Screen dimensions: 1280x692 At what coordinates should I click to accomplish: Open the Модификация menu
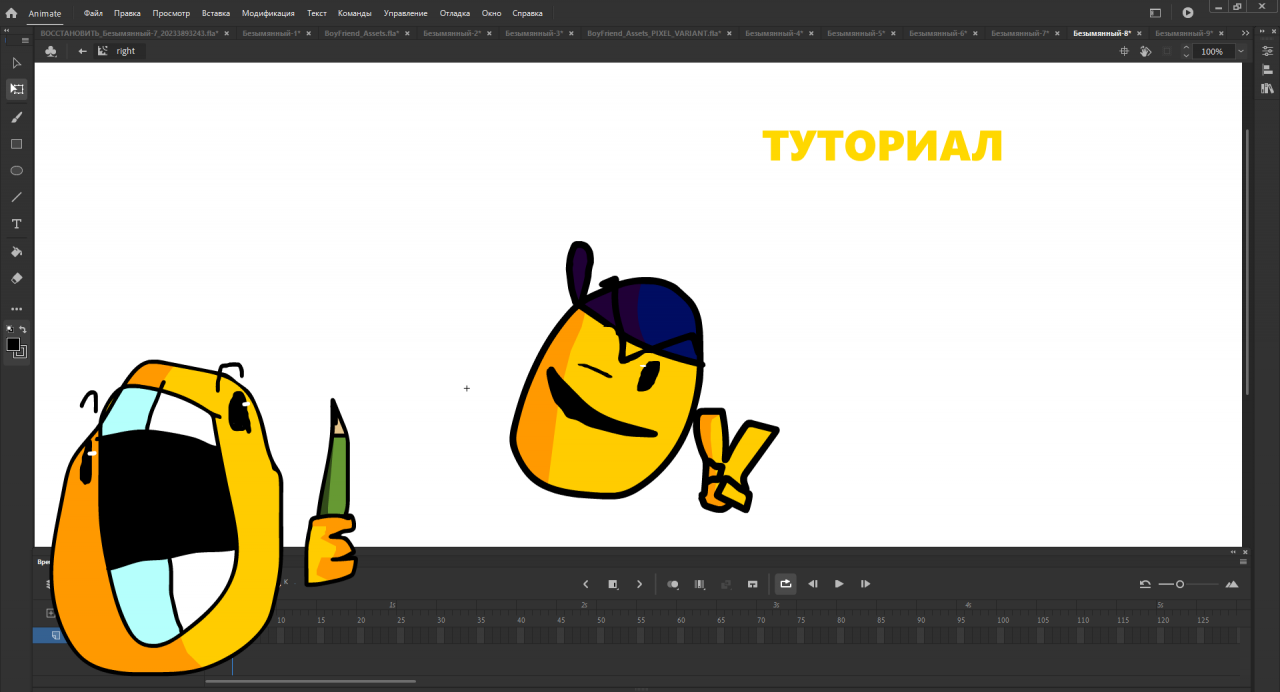tap(268, 13)
